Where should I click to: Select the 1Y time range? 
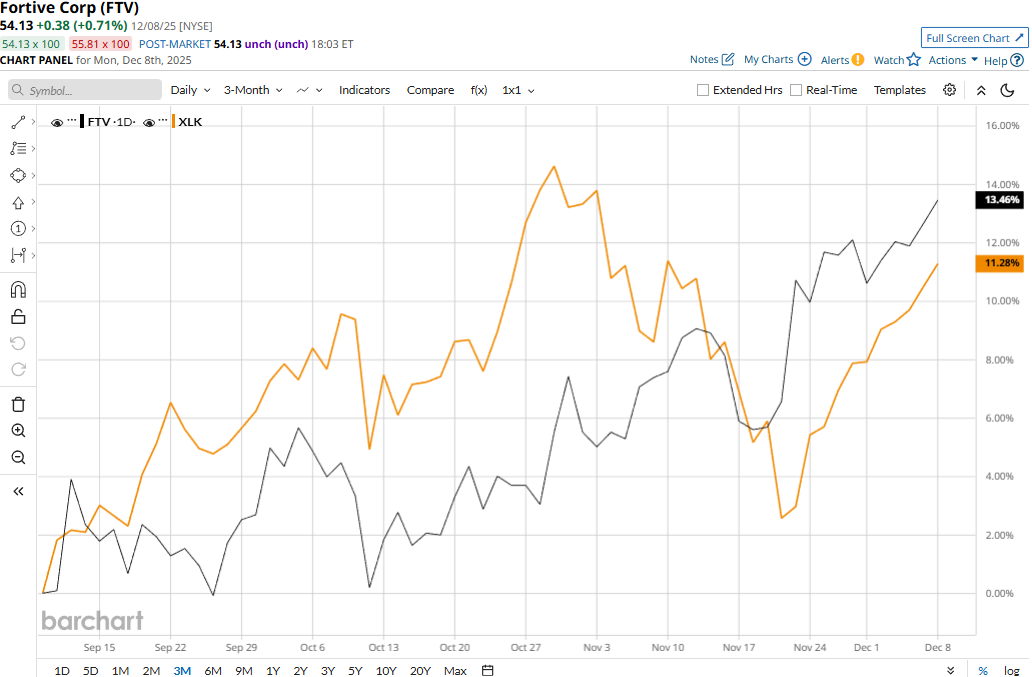tap(272, 670)
